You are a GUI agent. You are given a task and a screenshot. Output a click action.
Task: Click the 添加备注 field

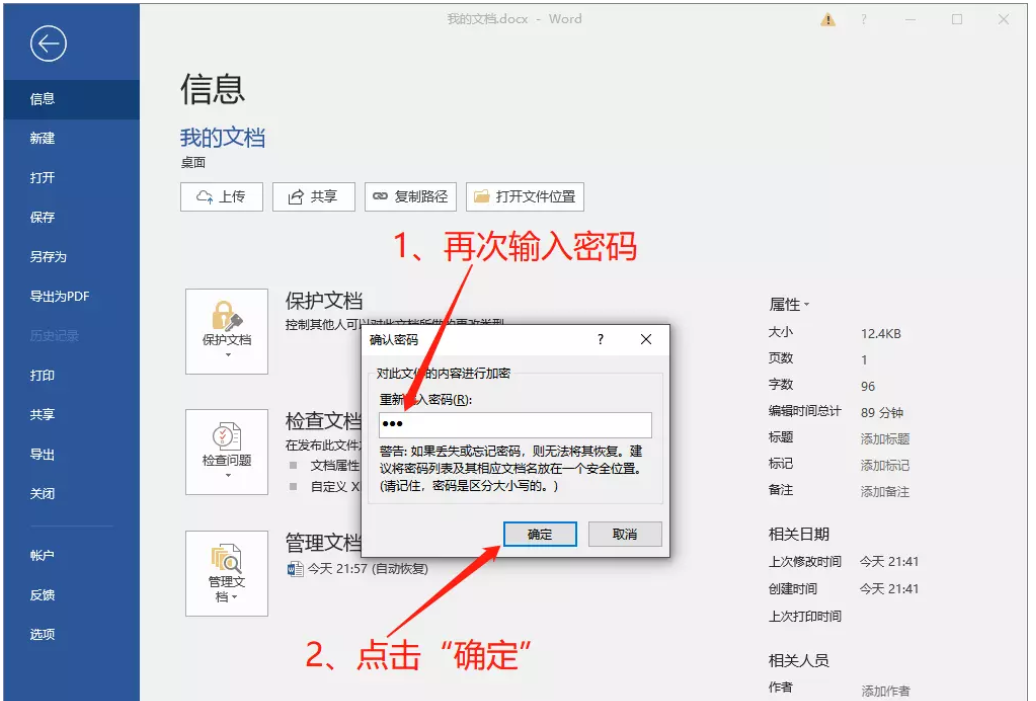click(885, 492)
